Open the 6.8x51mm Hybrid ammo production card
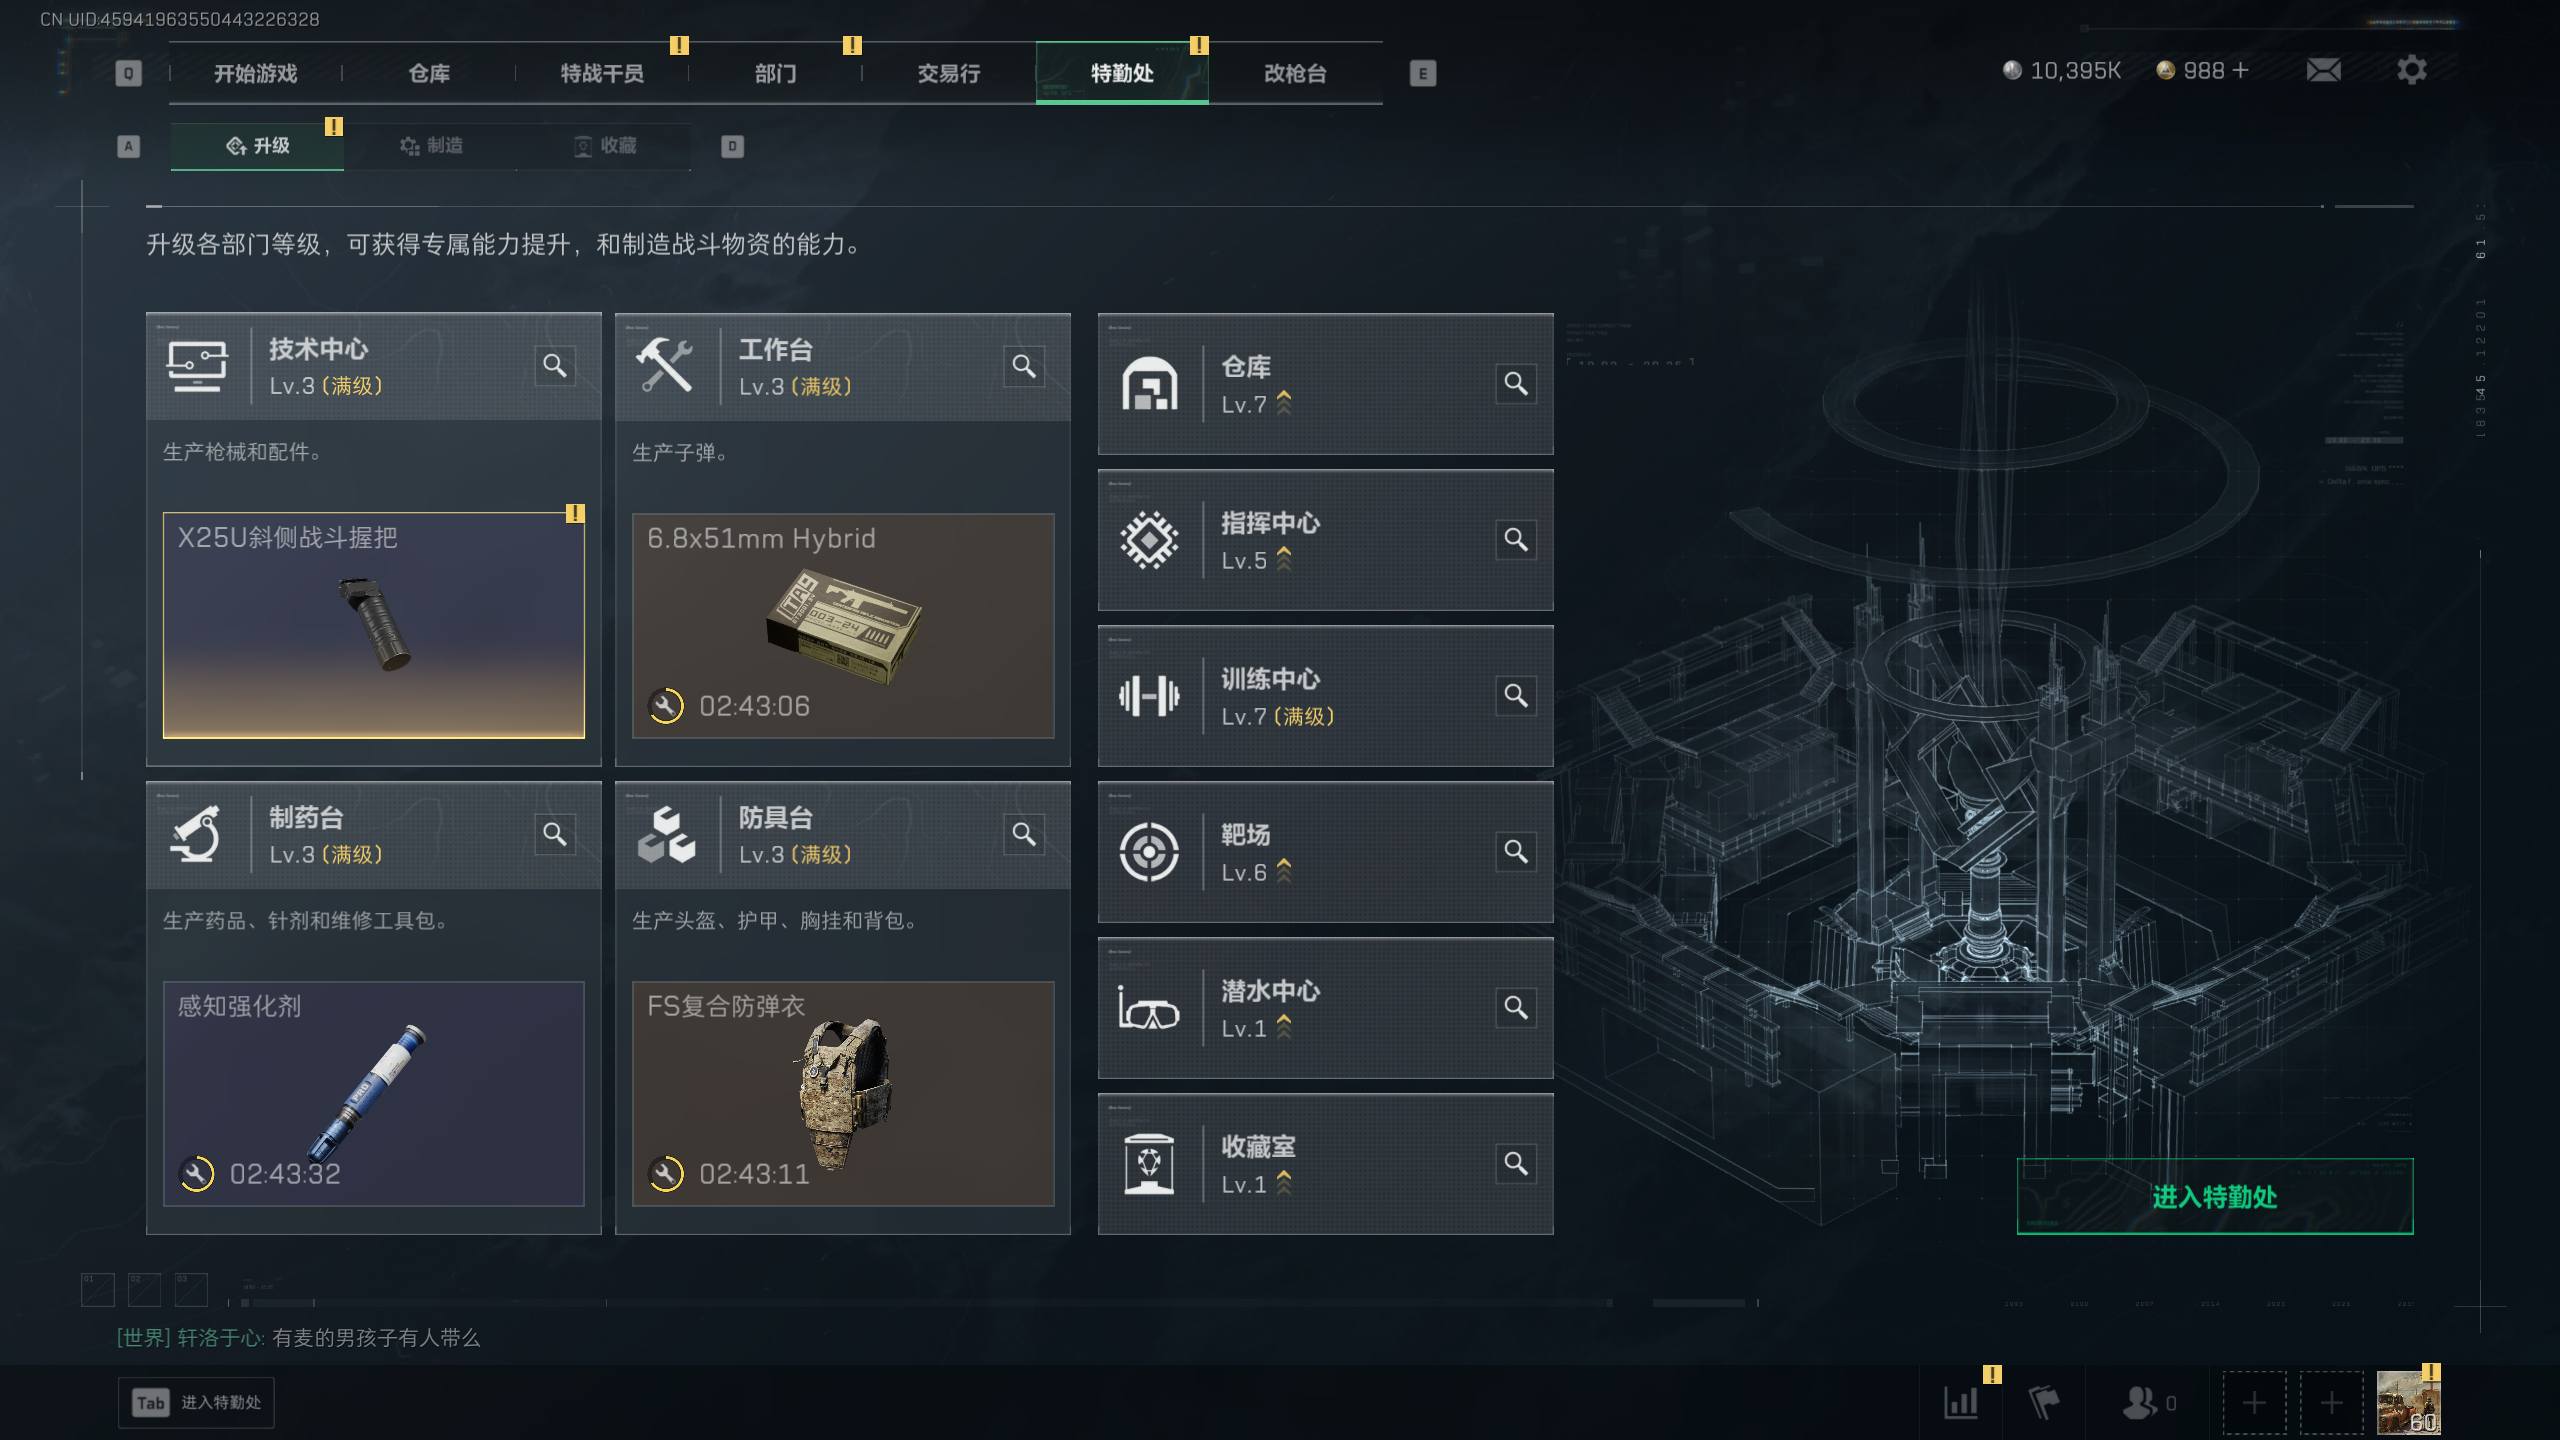Image resolution: width=2560 pixels, height=1440 pixels. pos(843,625)
